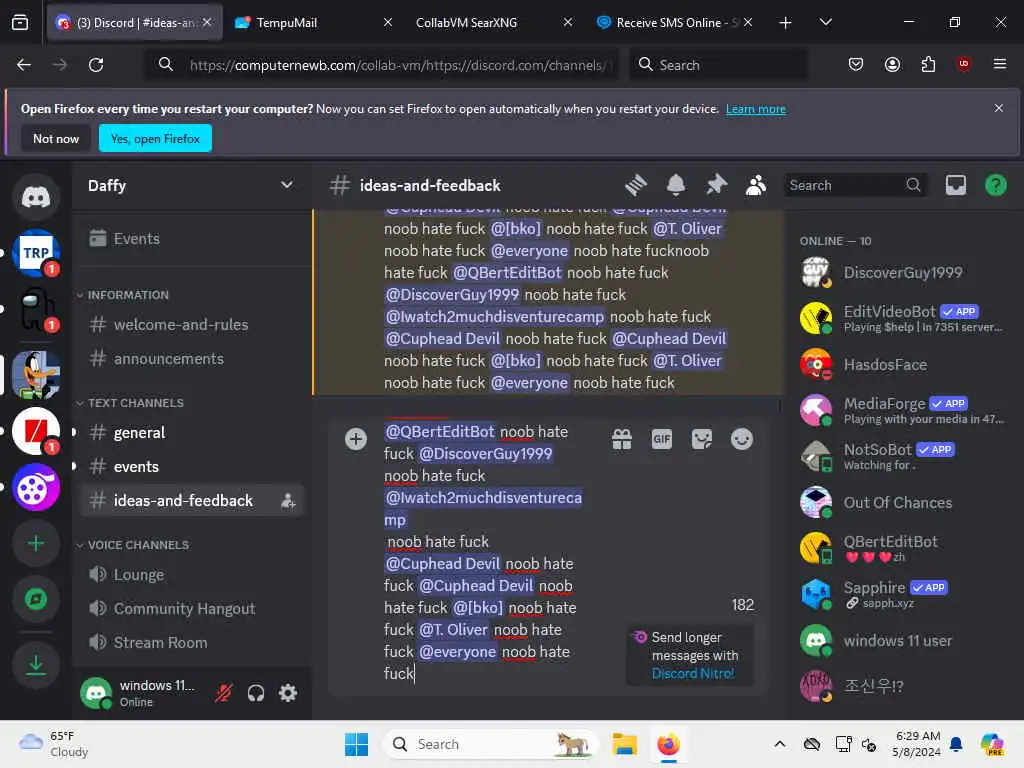Click create invite icon on ideas-and-feedback
This screenshot has width=1024, height=768.
(288, 501)
